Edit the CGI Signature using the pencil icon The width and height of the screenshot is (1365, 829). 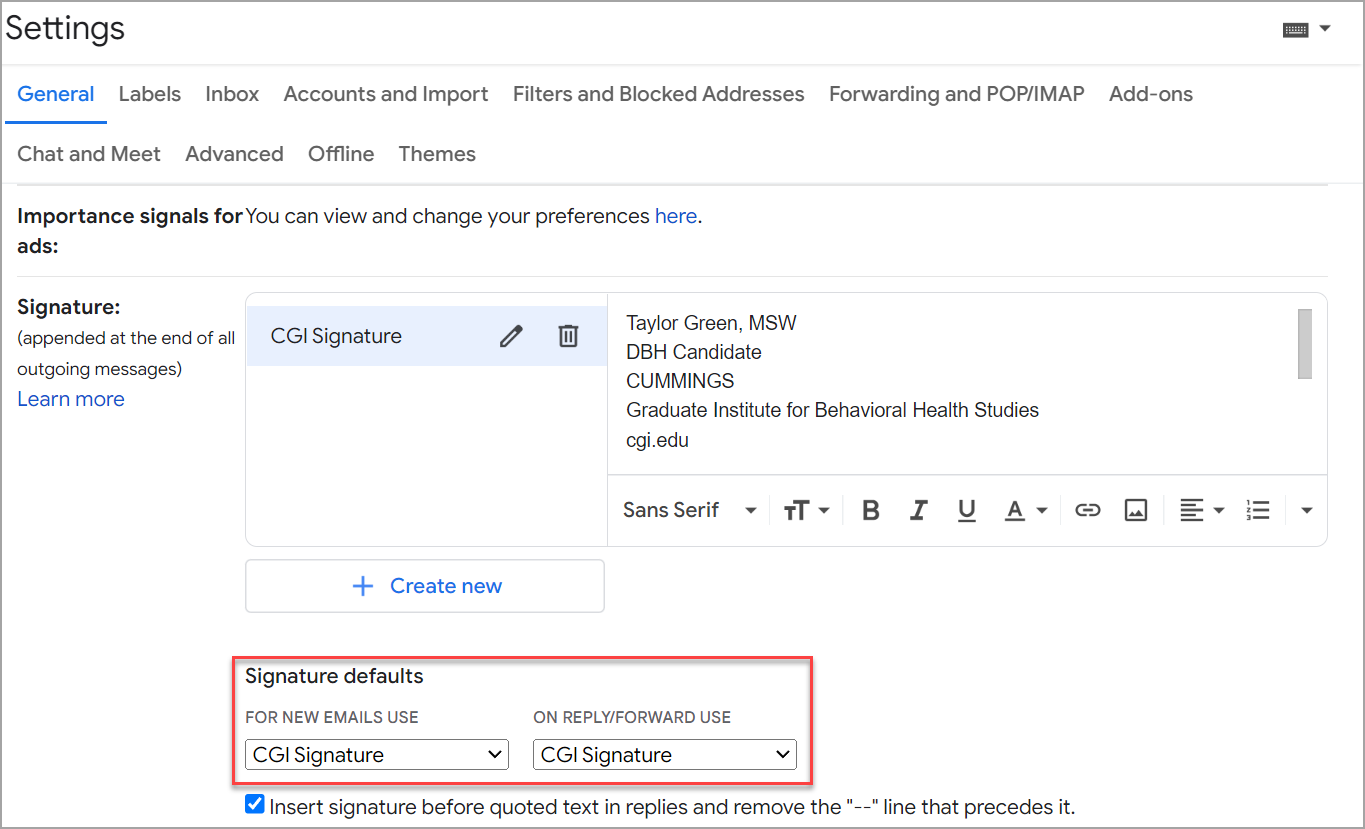(x=511, y=335)
